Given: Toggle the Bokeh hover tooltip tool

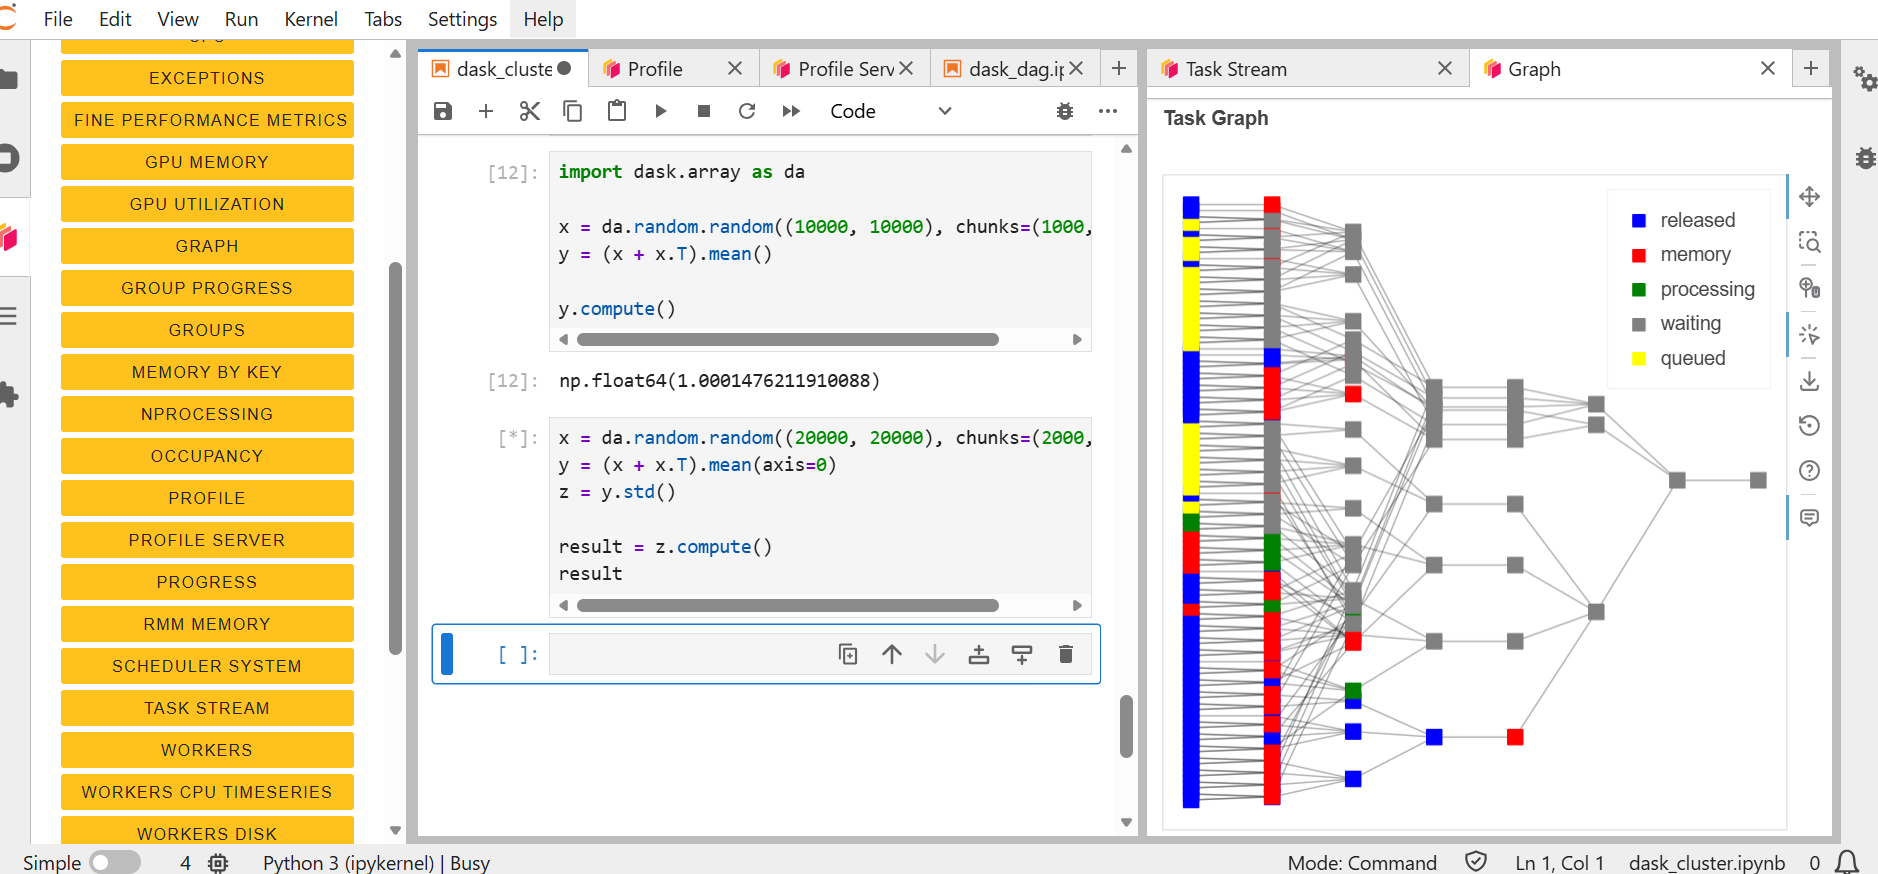Looking at the screenshot, I should tap(1809, 517).
